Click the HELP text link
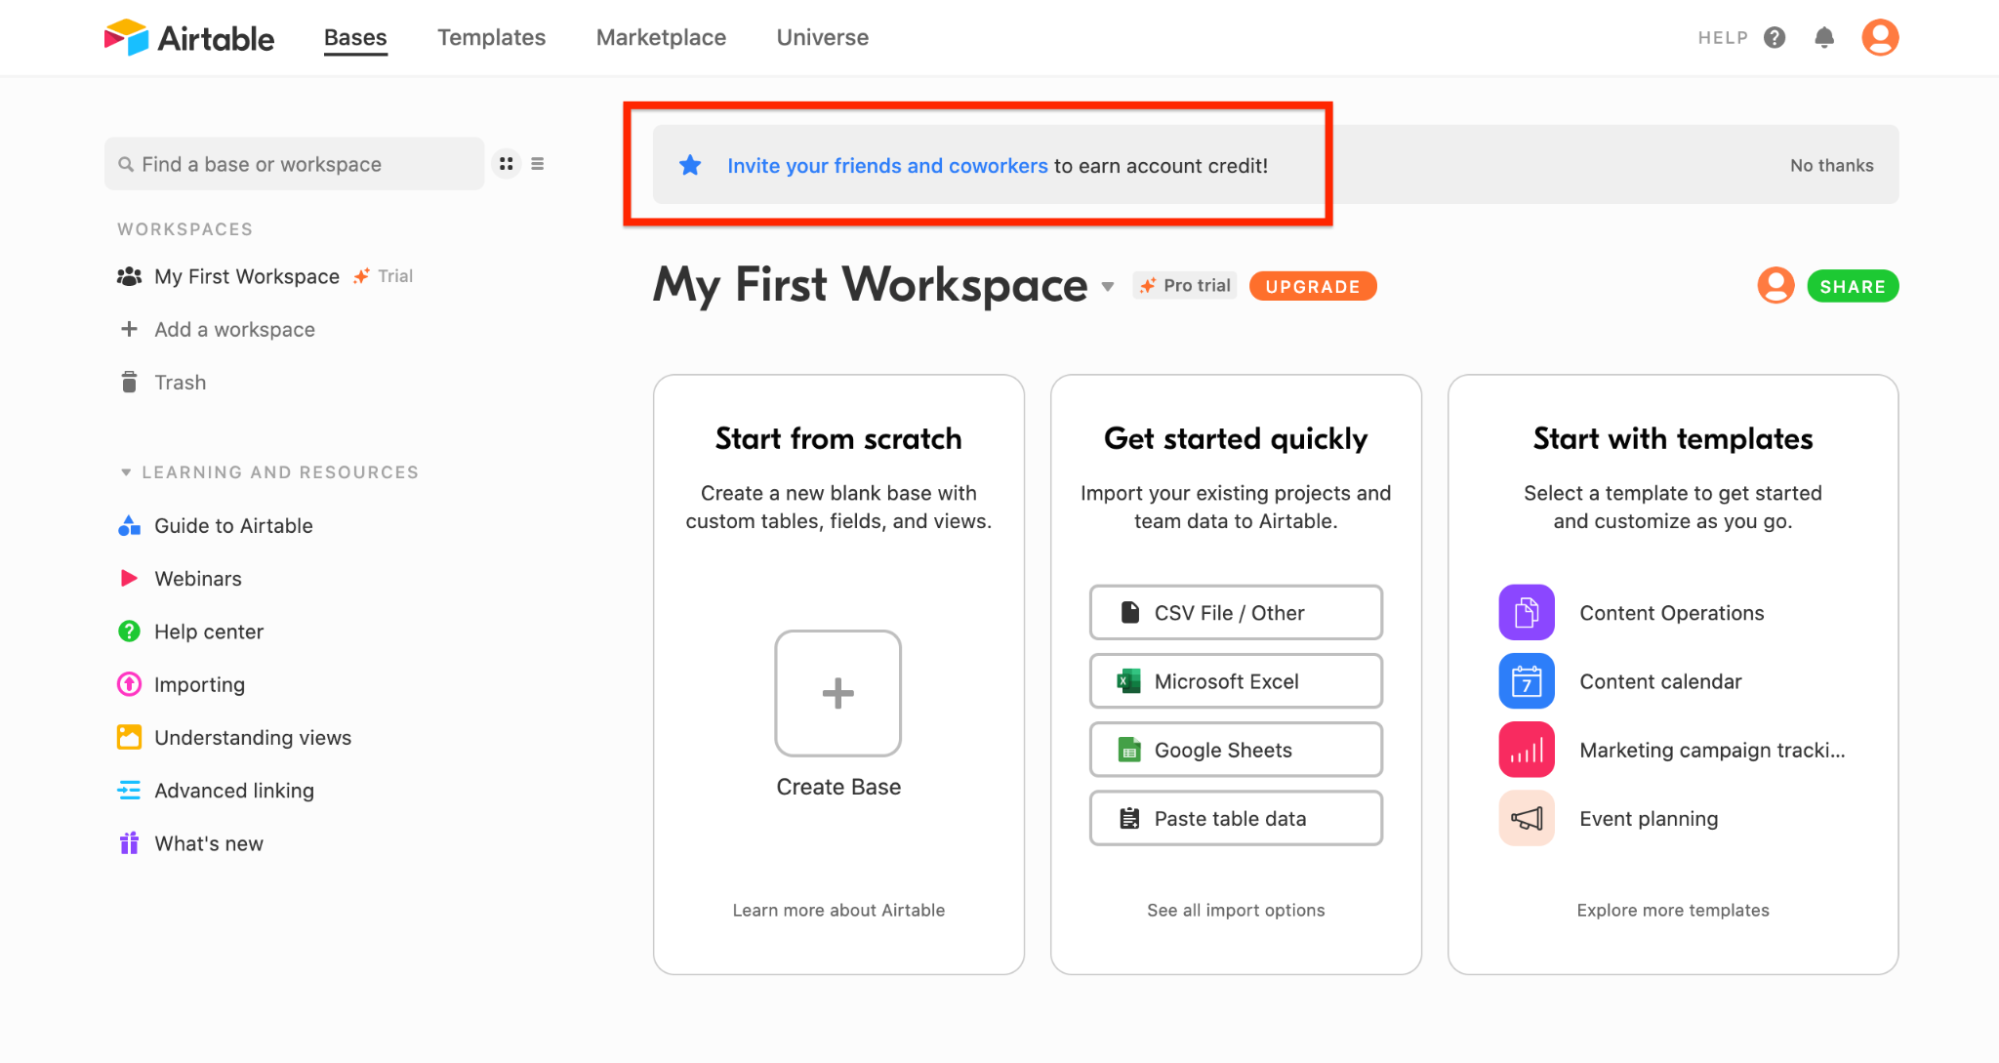Screen dimensions: 1999x1063 pos(1722,38)
